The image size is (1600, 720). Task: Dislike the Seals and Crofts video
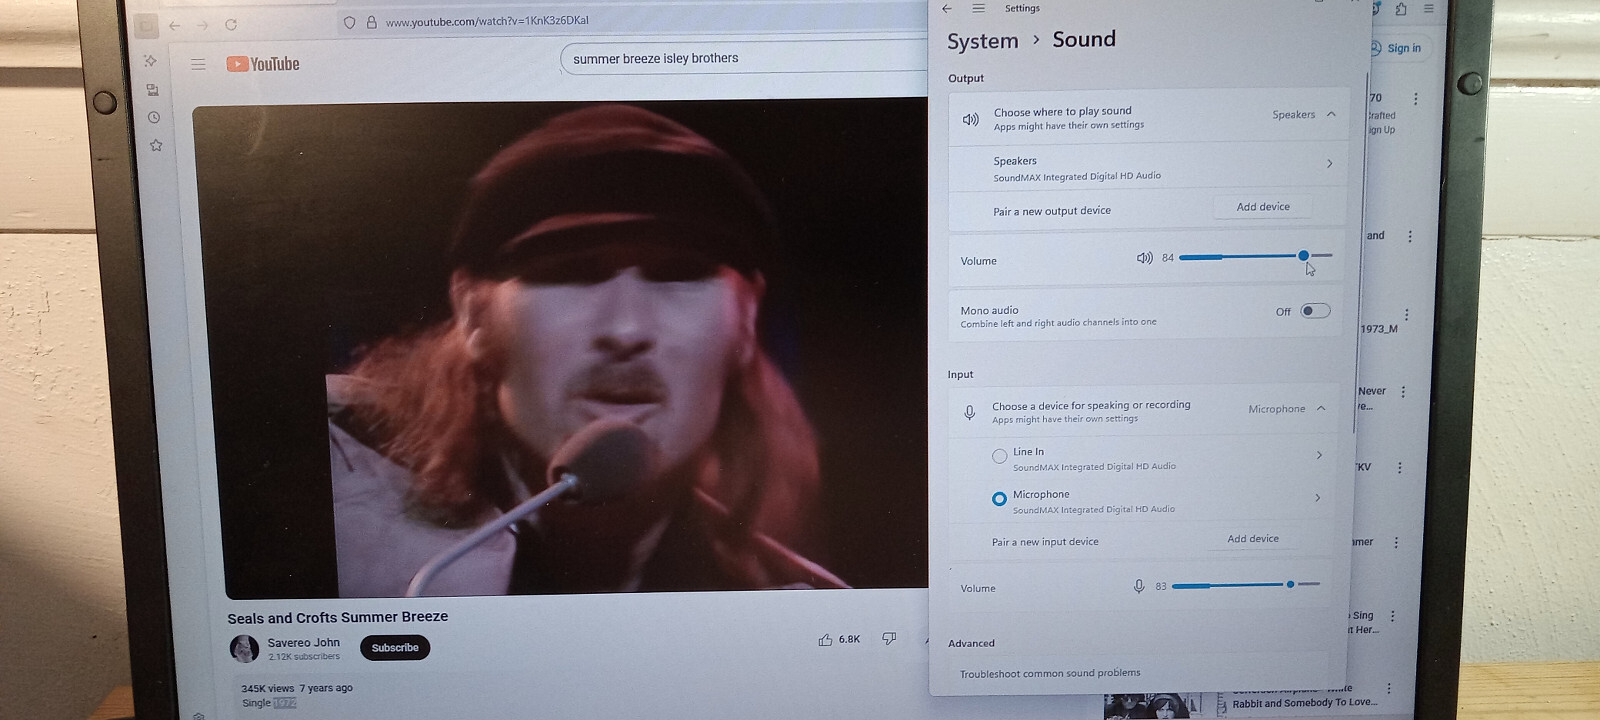coord(889,638)
